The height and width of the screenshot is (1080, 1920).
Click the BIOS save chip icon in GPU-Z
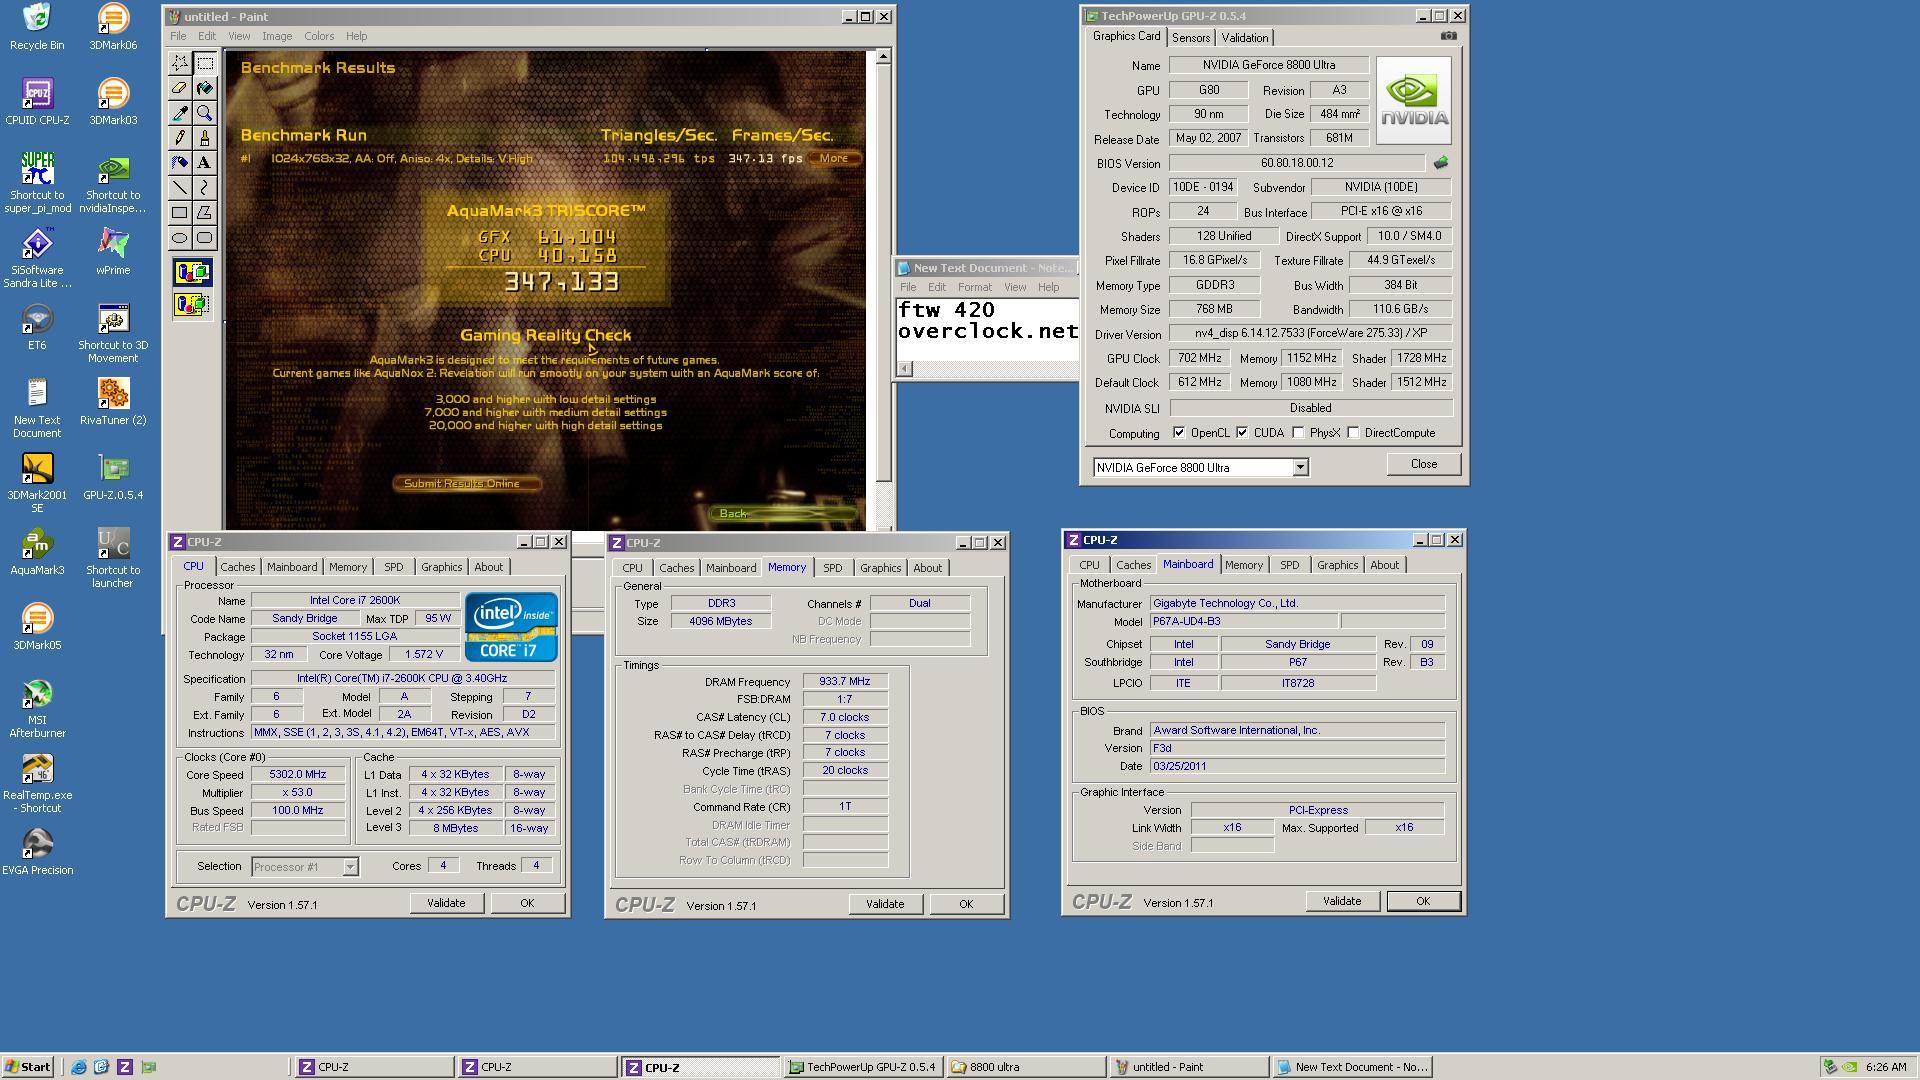pyautogui.click(x=1440, y=162)
